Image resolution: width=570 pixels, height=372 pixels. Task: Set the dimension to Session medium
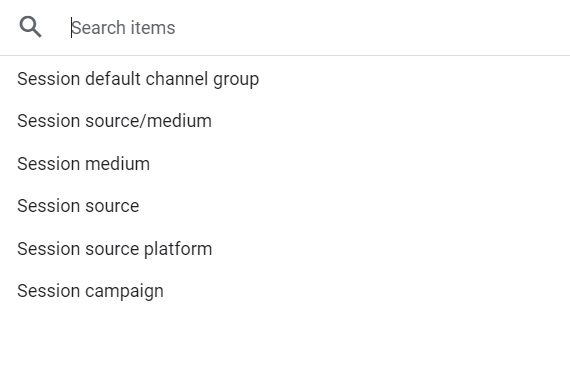[x=285, y=164]
